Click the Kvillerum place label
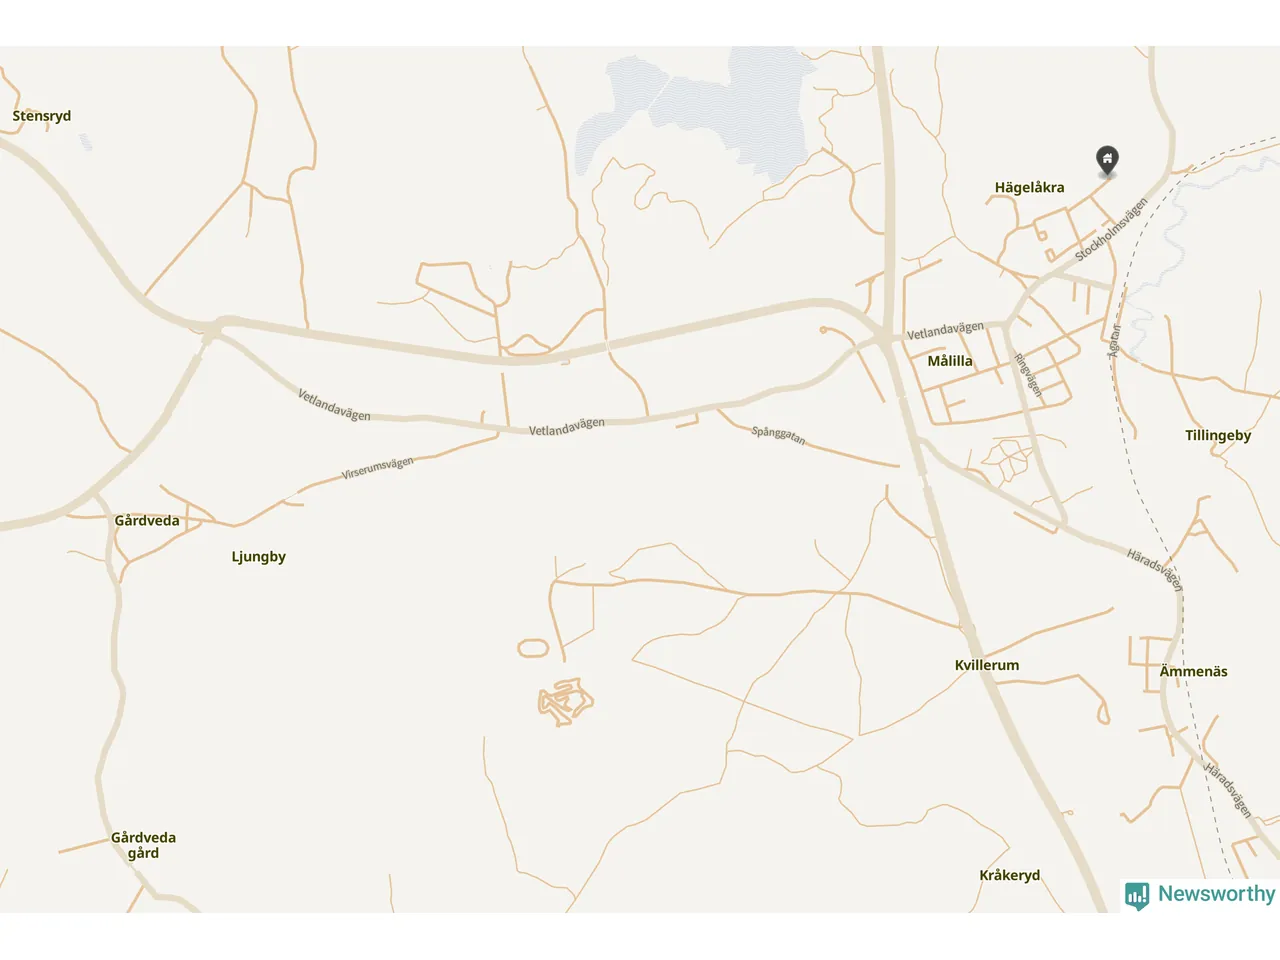The height and width of the screenshot is (960, 1280). tap(987, 665)
